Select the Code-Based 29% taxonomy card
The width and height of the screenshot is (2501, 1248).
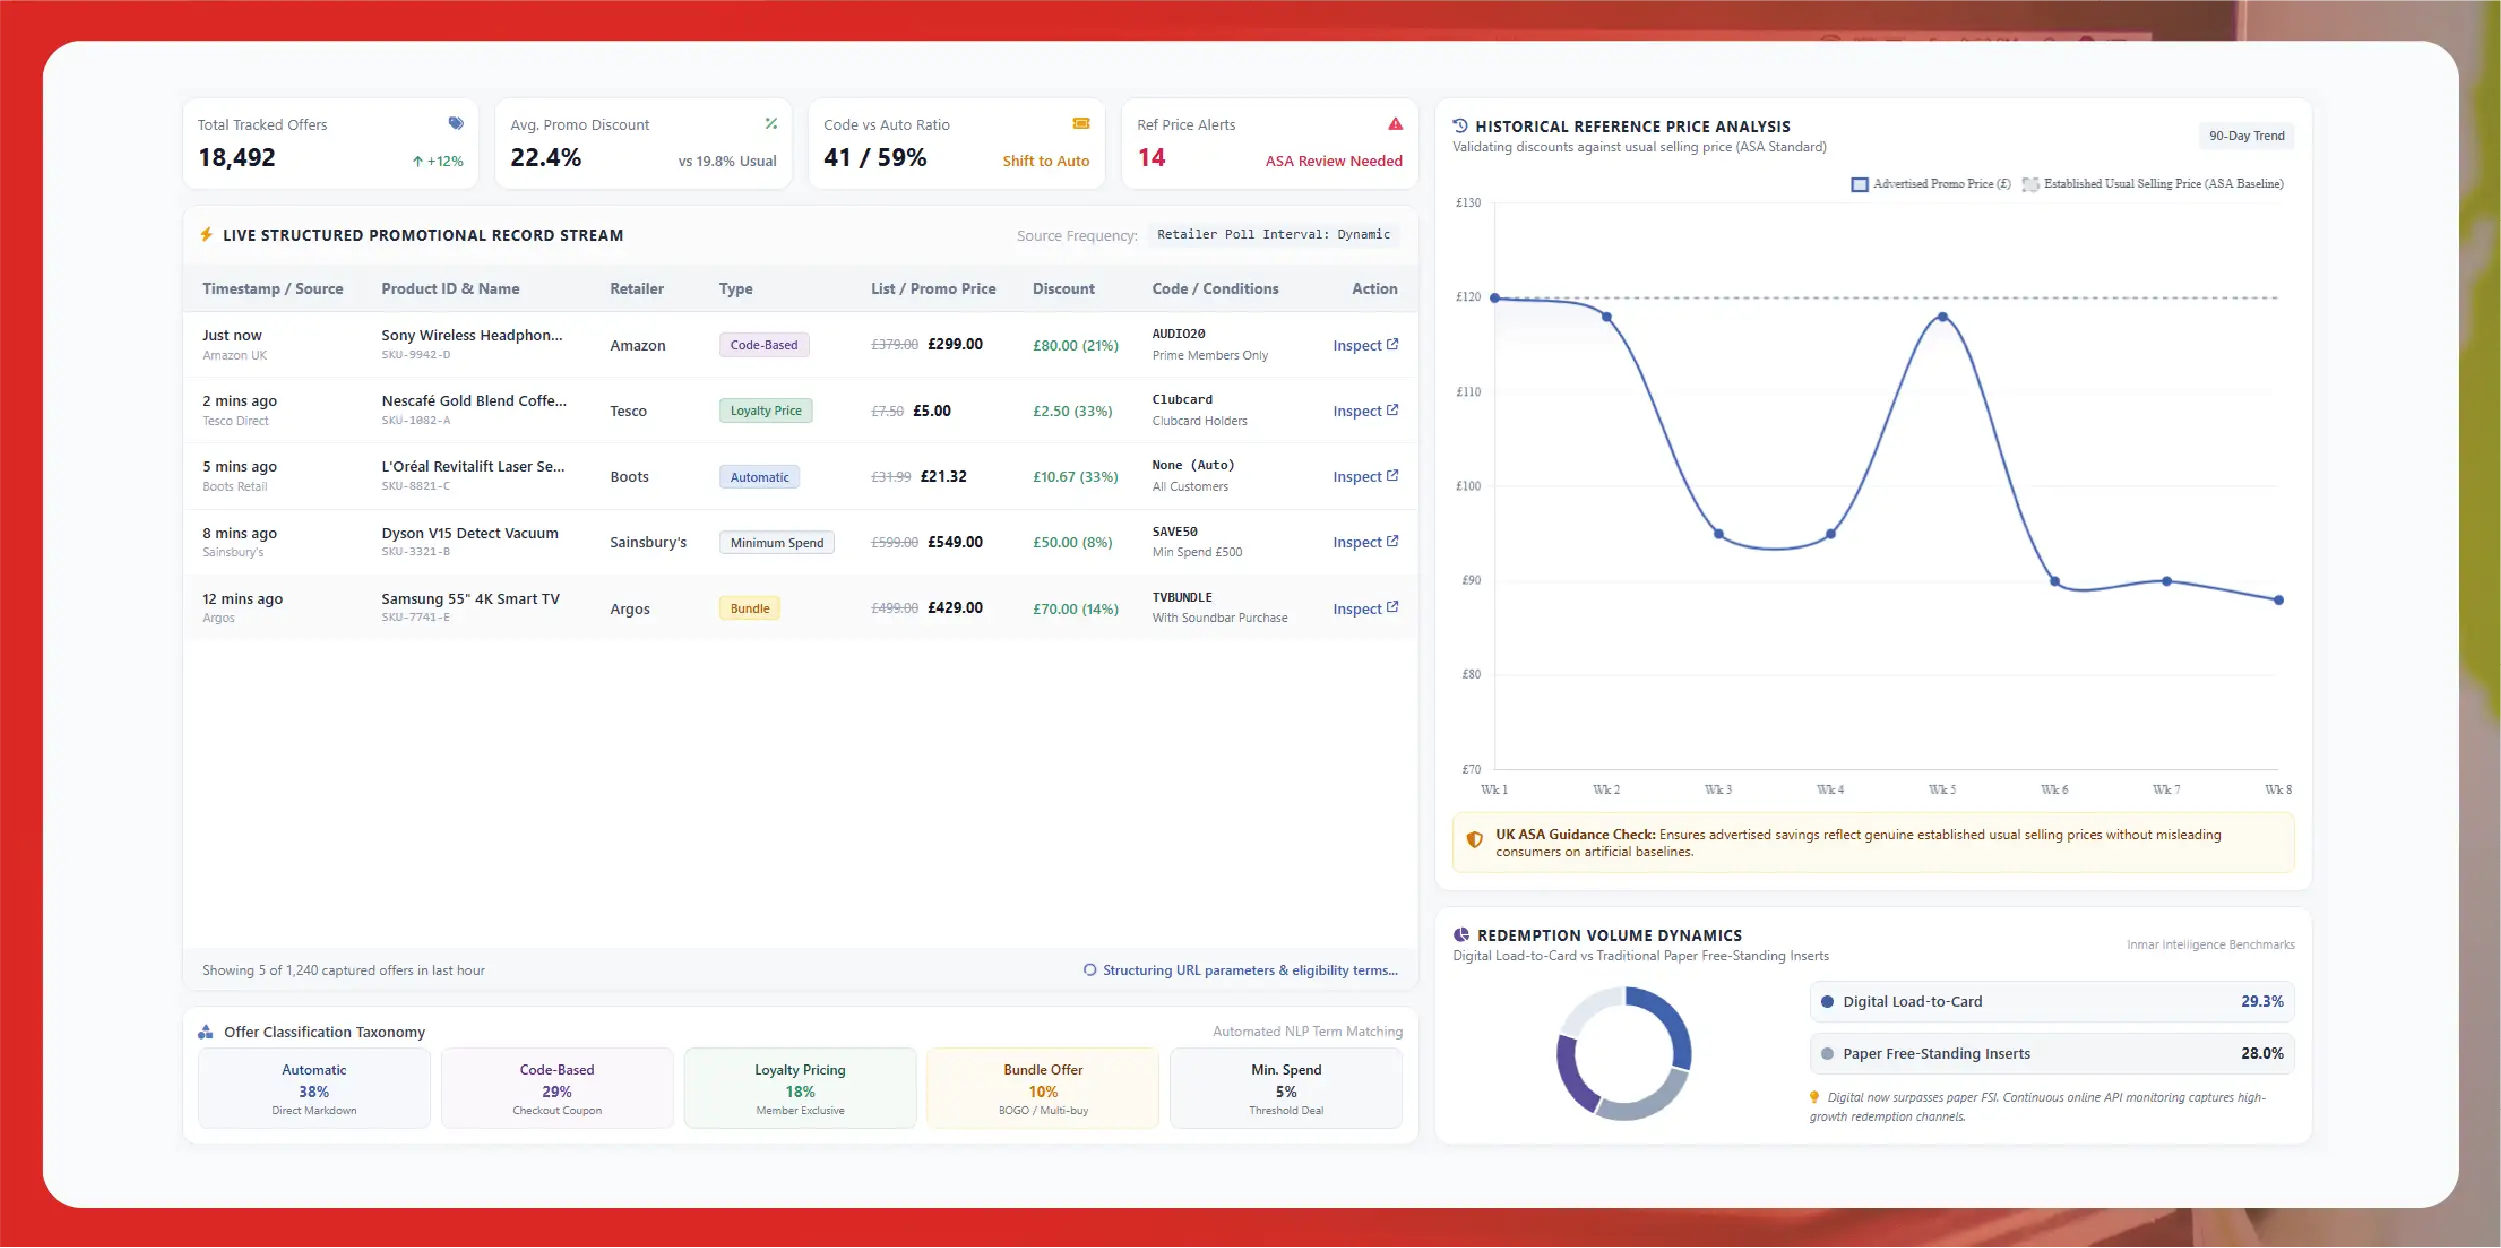557,1089
